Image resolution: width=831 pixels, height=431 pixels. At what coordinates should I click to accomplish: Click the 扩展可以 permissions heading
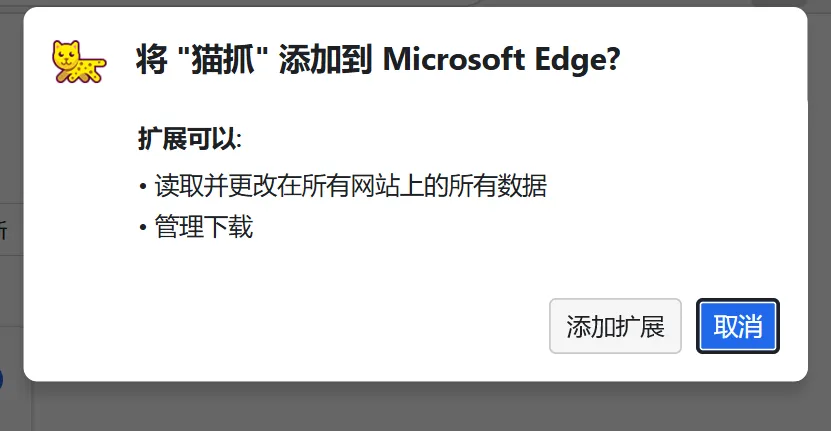pos(190,139)
